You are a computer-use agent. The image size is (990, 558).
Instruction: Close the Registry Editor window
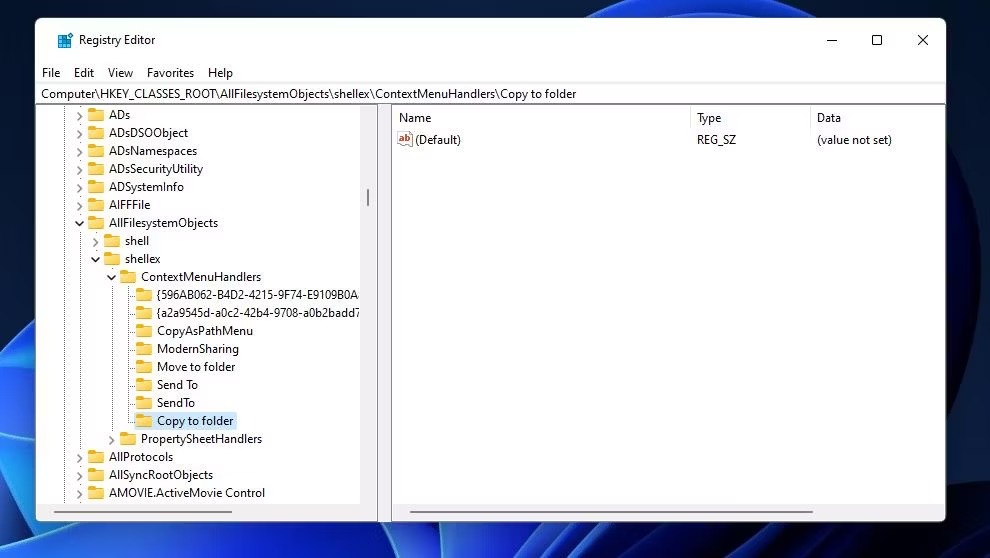click(x=922, y=40)
